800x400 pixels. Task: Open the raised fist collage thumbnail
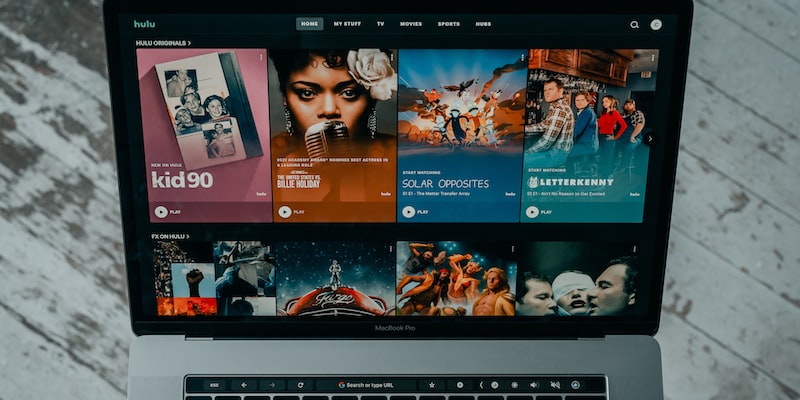click(x=214, y=279)
